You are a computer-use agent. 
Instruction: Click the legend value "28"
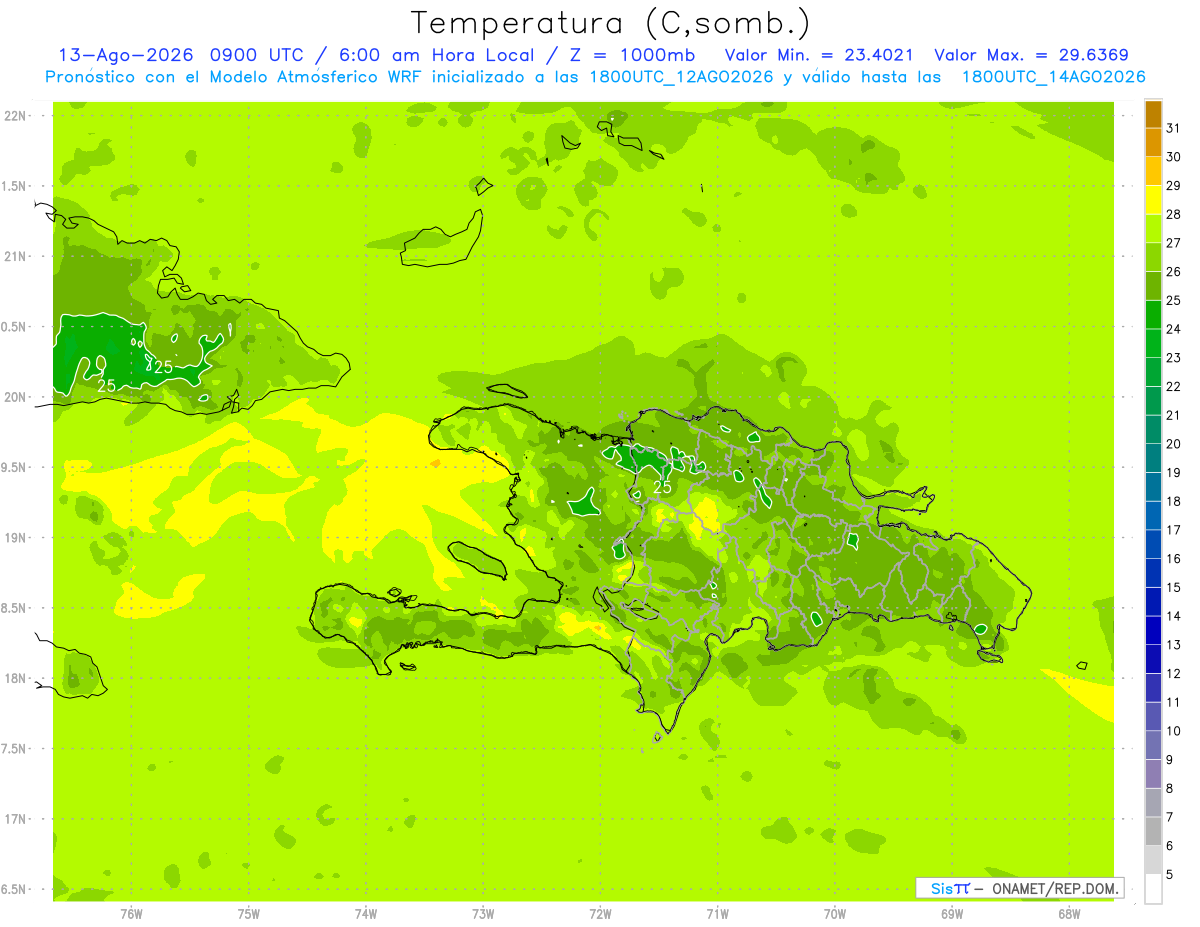coord(1174,214)
